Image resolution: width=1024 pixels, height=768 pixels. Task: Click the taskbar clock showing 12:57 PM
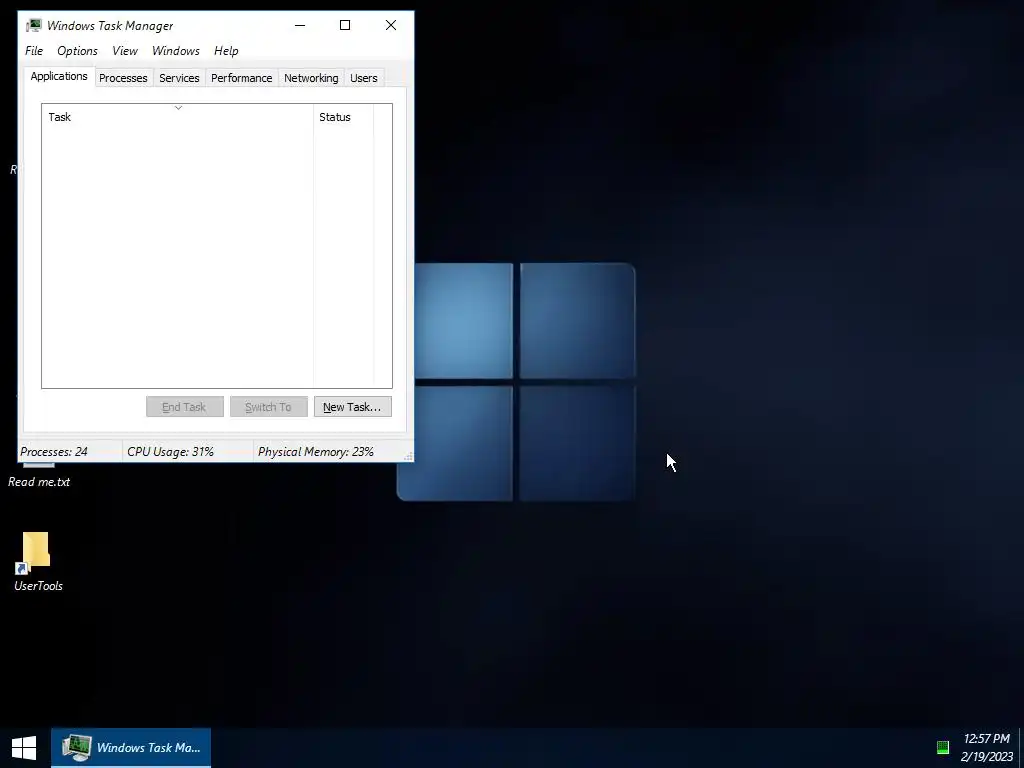click(987, 748)
